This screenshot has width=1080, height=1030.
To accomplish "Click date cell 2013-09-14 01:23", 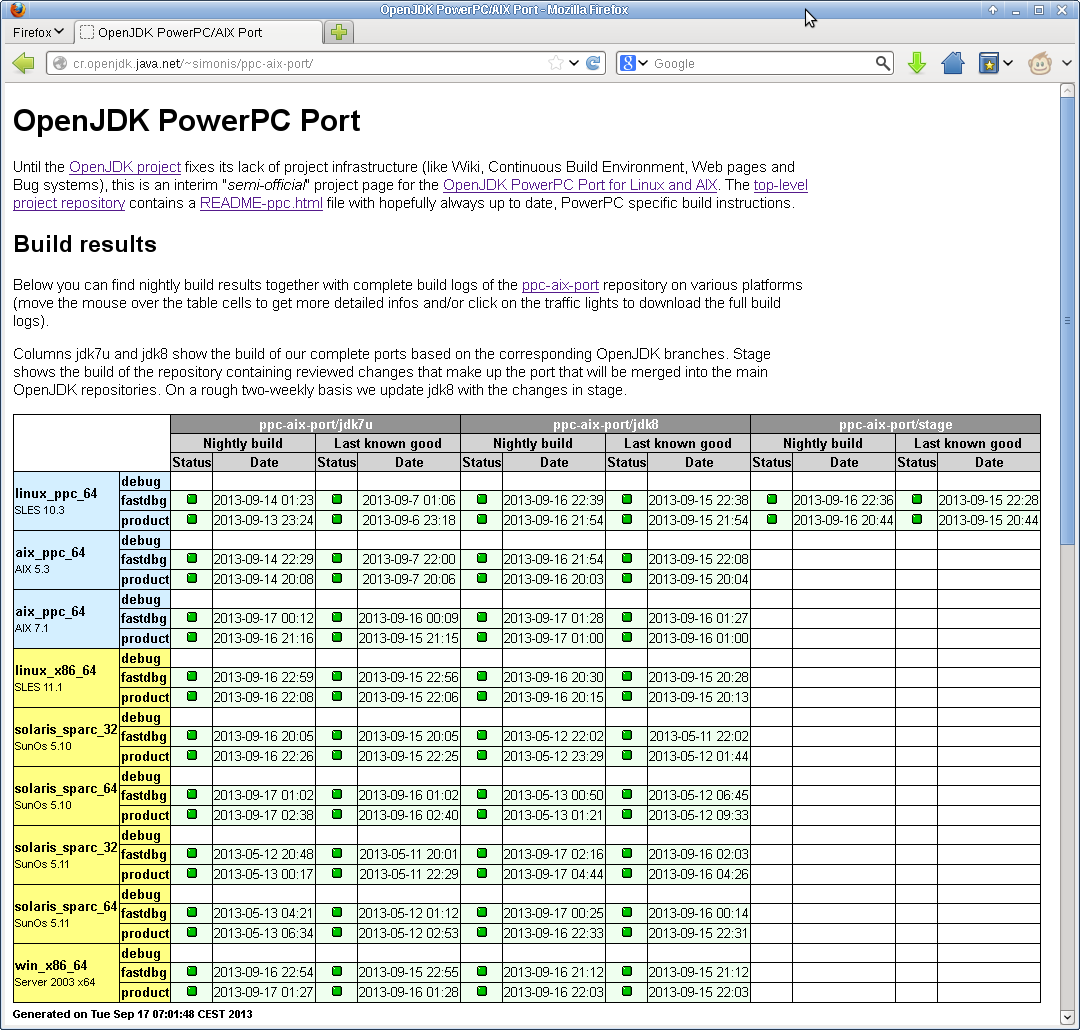I will (x=264, y=500).
